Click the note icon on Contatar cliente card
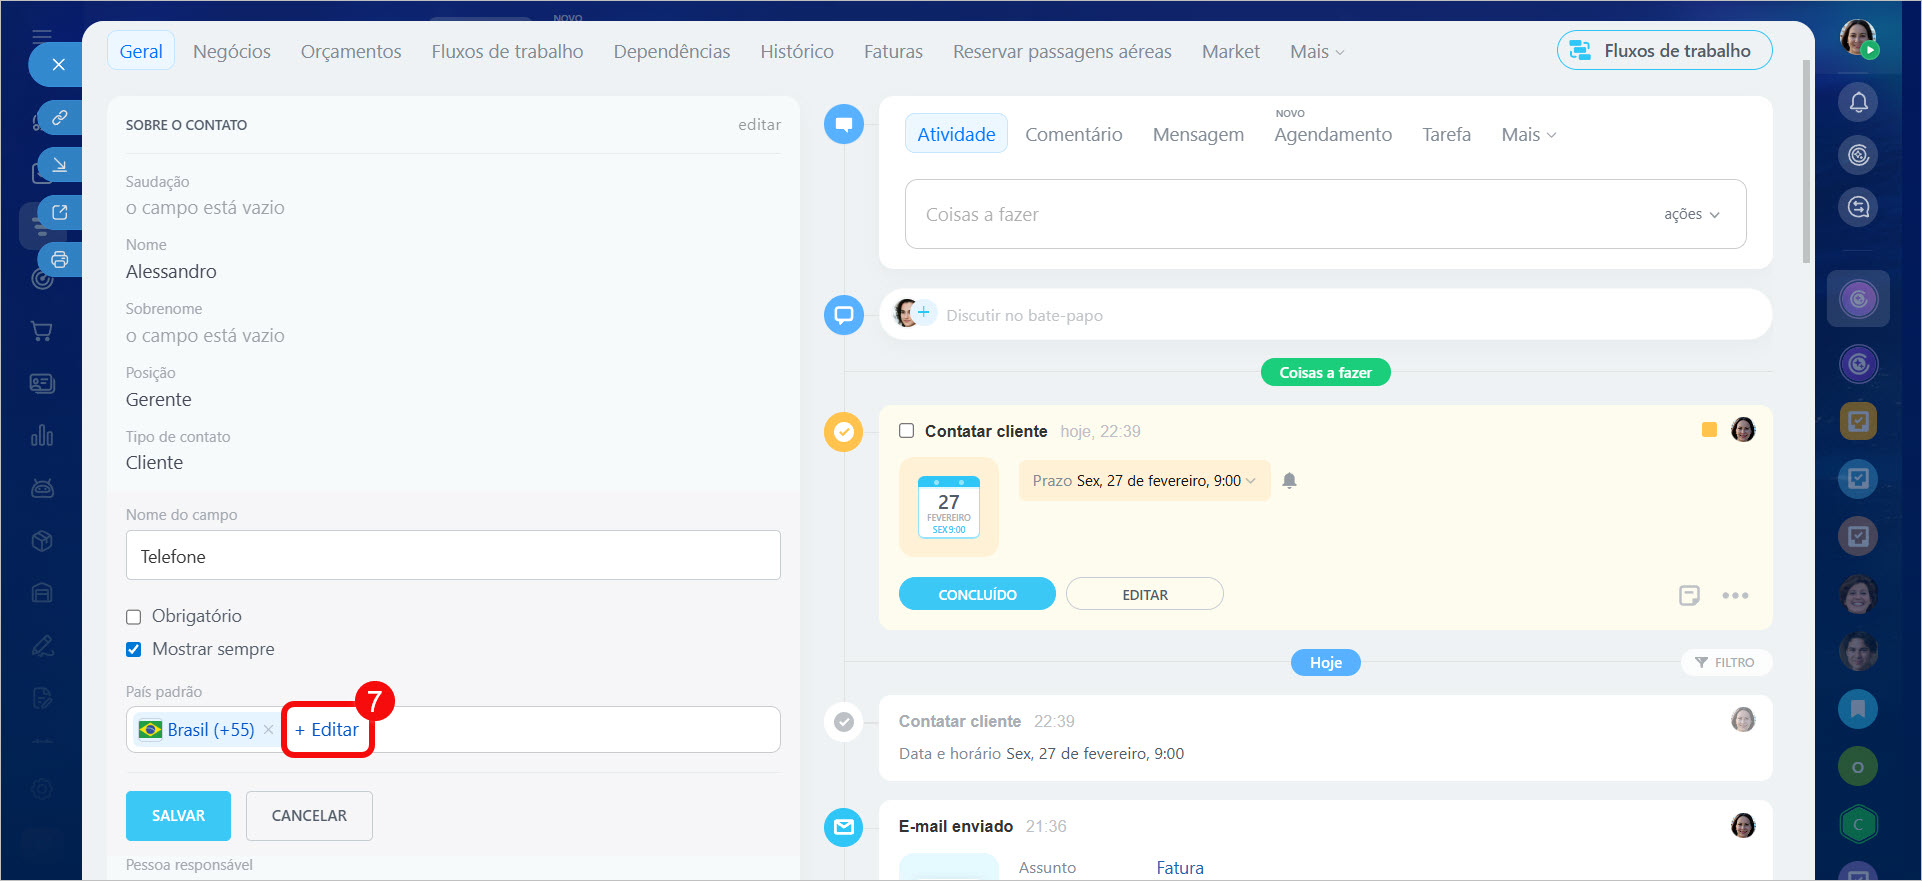Image resolution: width=1922 pixels, height=881 pixels. (x=1689, y=595)
